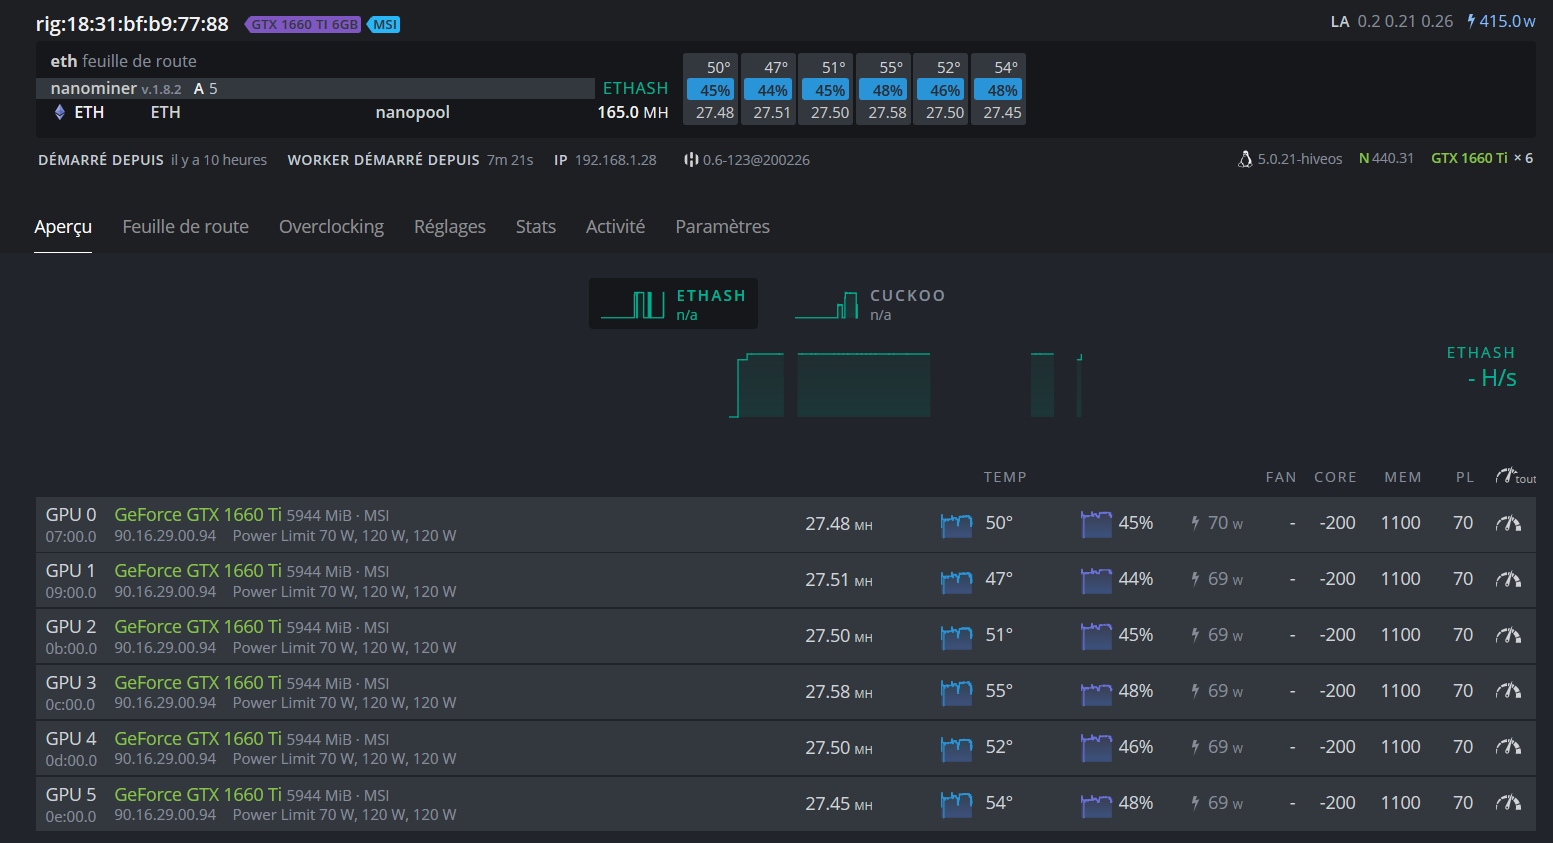Open the Activité tab
Screen dimensions: 1553x843
click(615, 227)
